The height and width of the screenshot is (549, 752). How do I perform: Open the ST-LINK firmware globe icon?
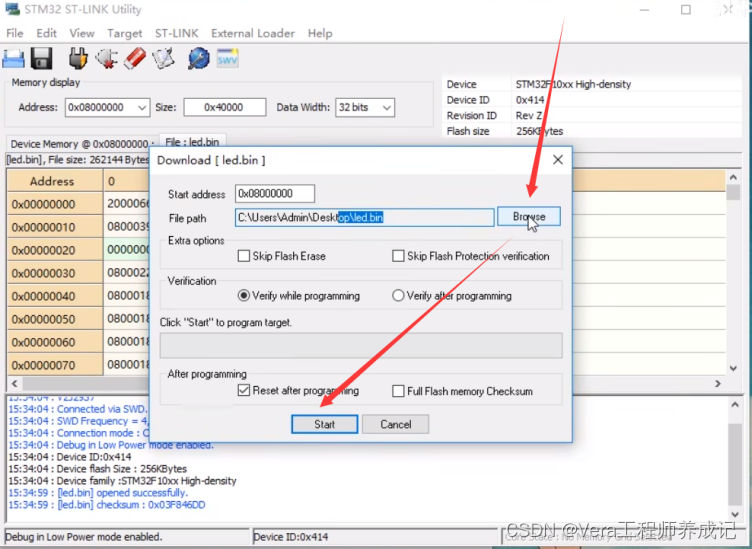tap(199, 58)
